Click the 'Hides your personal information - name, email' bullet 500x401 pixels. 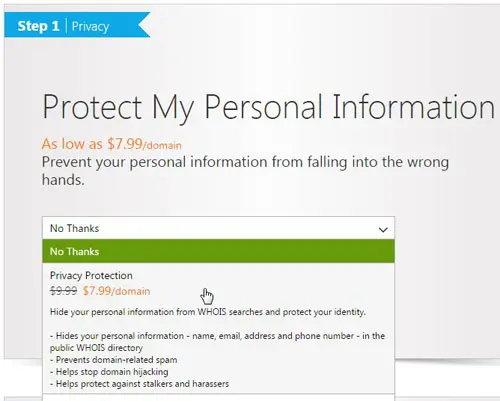(217, 336)
